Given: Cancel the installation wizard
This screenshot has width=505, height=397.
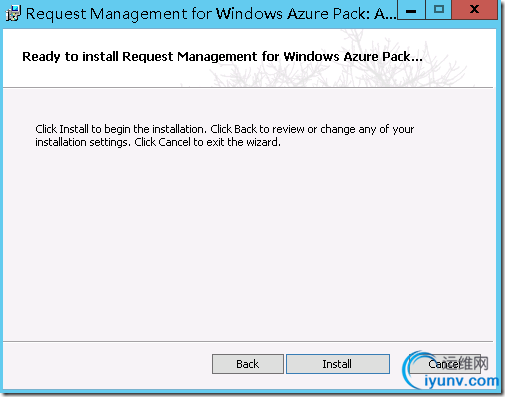Looking at the screenshot, I should pyautogui.click(x=444, y=364).
